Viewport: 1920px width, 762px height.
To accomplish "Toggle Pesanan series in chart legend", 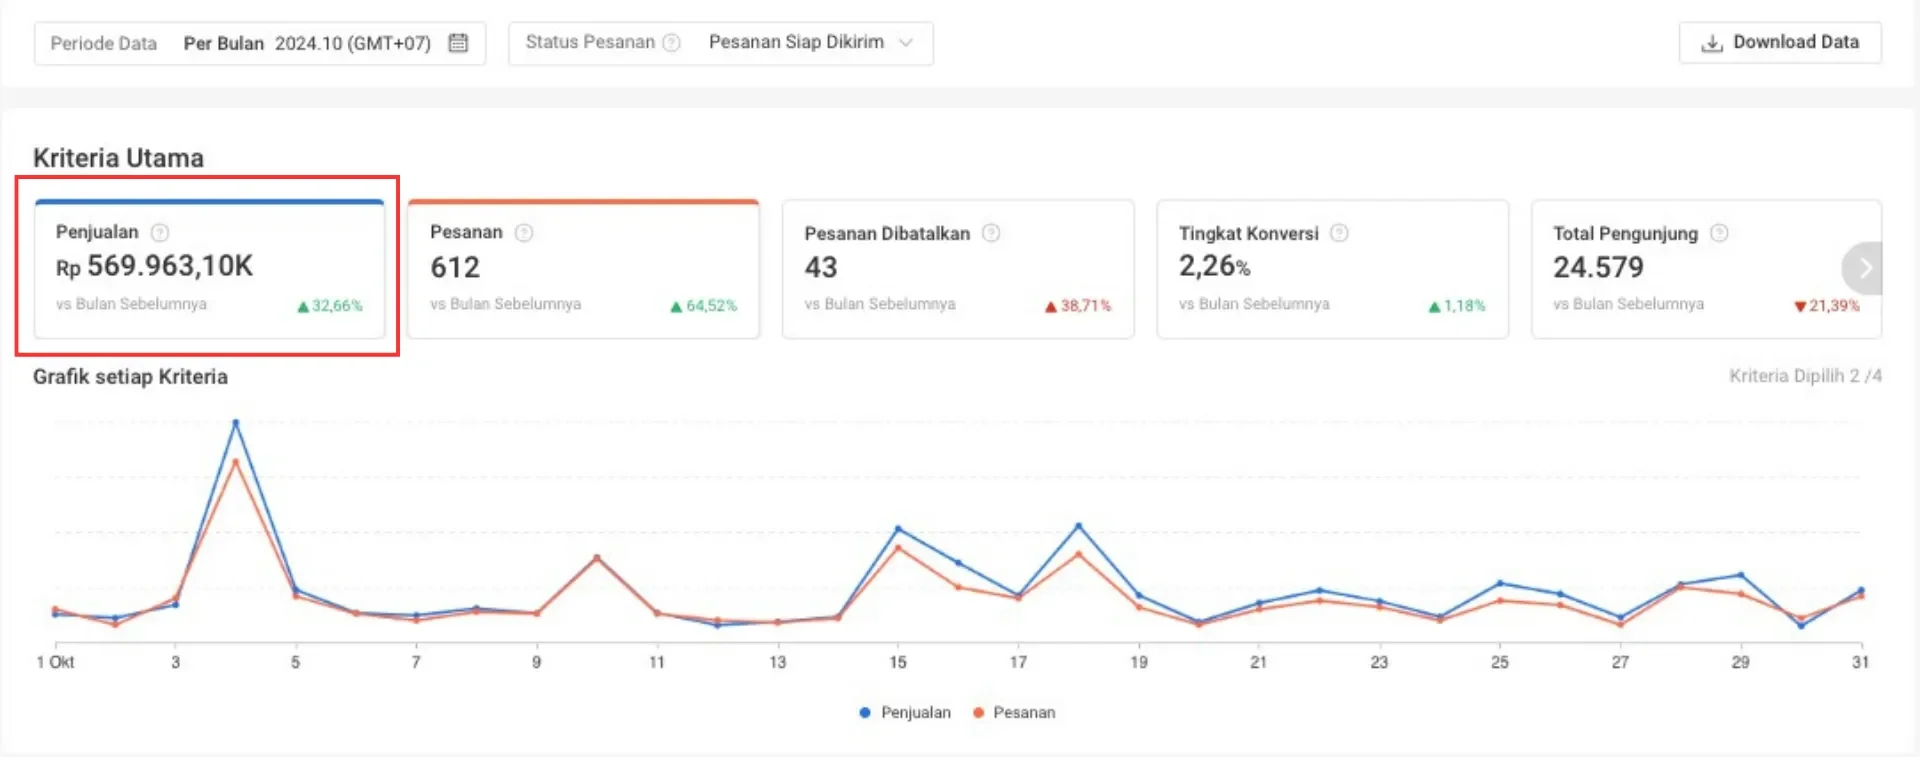I will [1014, 712].
